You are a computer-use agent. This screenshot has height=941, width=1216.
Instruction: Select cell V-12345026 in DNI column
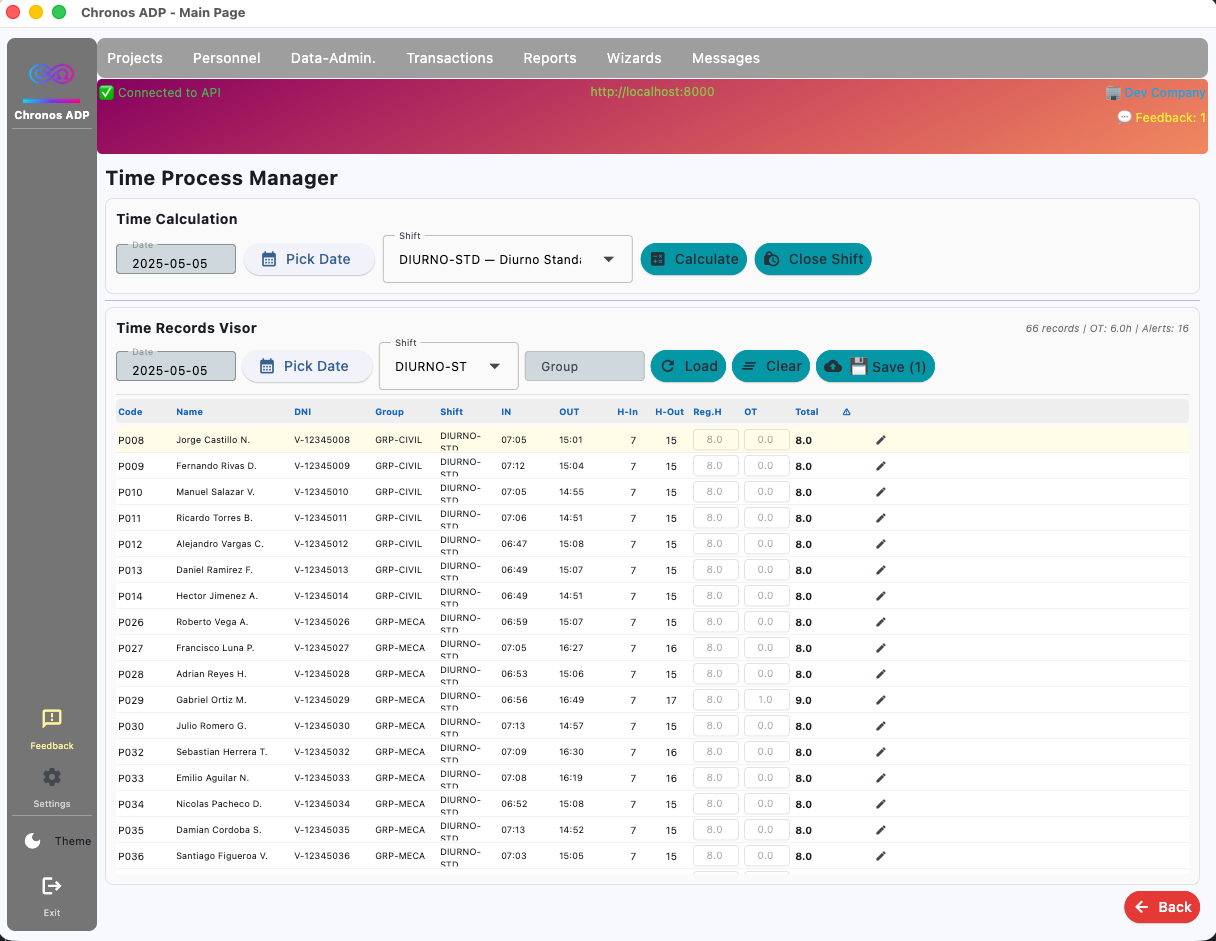322,622
